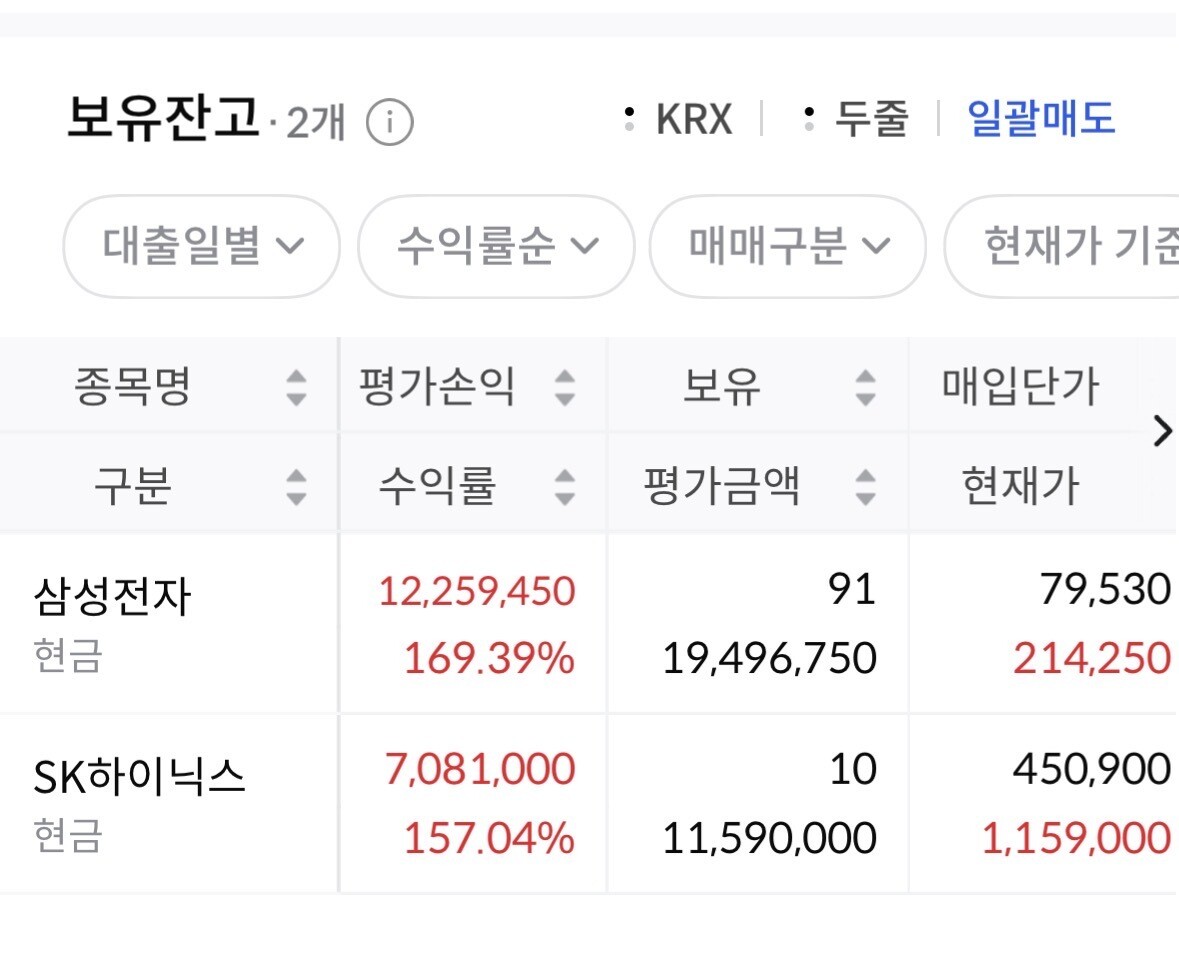This screenshot has height=959, width=1179.
Task: Show more columns with right chevron
Action: (x=1162, y=432)
